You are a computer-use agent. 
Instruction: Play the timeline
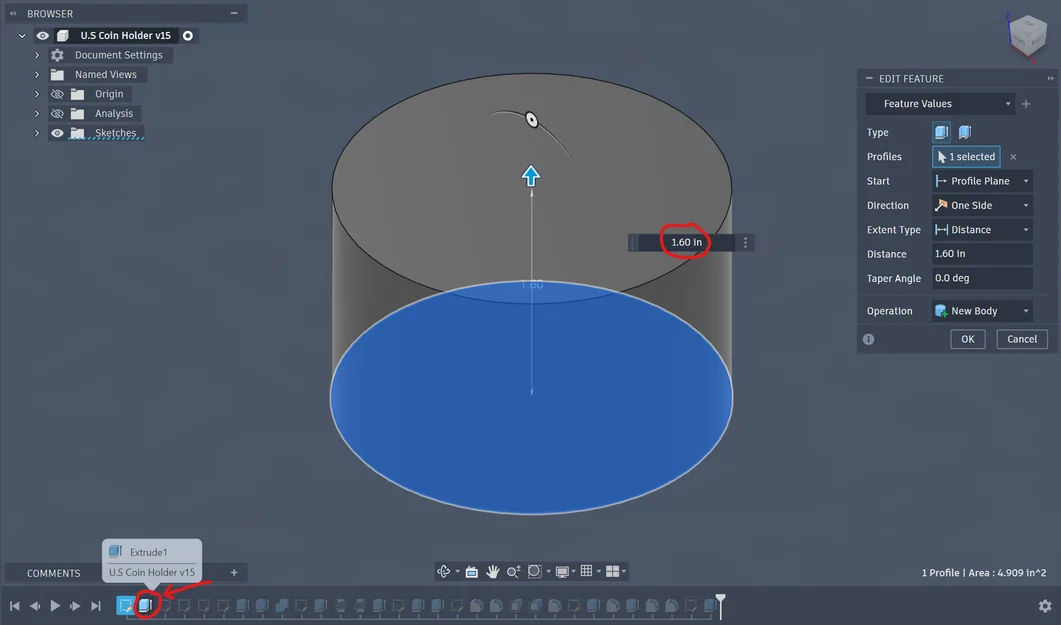[x=55, y=605]
